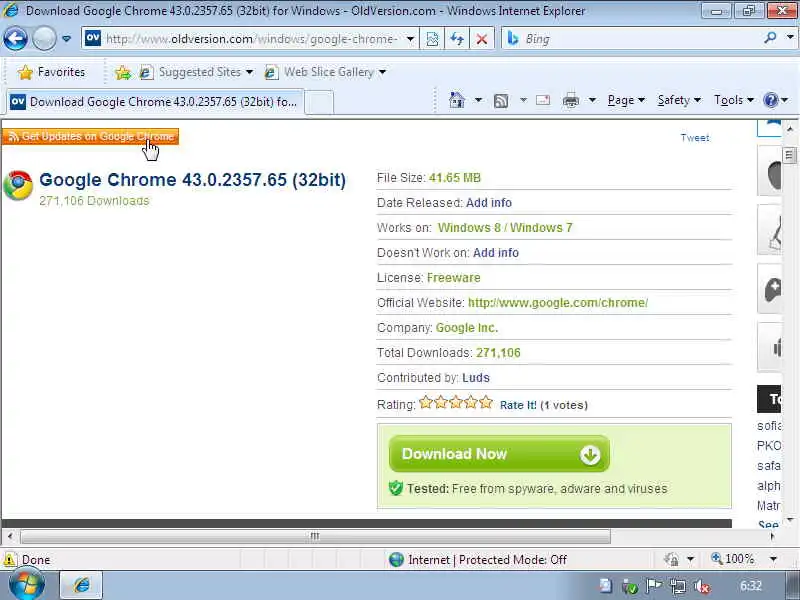This screenshot has height=600, width=800.
Task: Click the Read Mail icon
Action: click(543, 100)
